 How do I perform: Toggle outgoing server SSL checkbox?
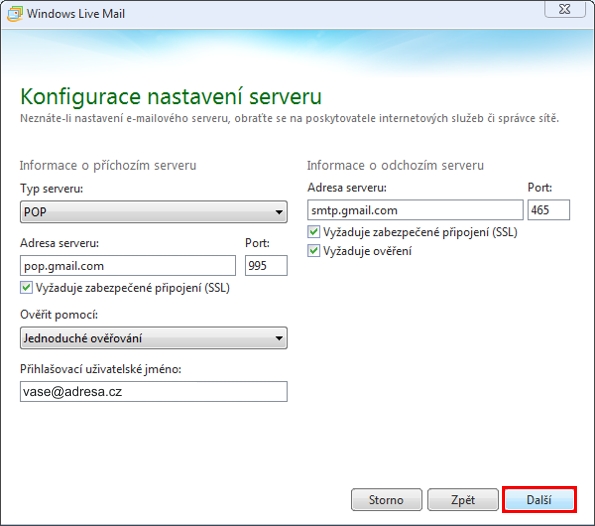coord(313,232)
